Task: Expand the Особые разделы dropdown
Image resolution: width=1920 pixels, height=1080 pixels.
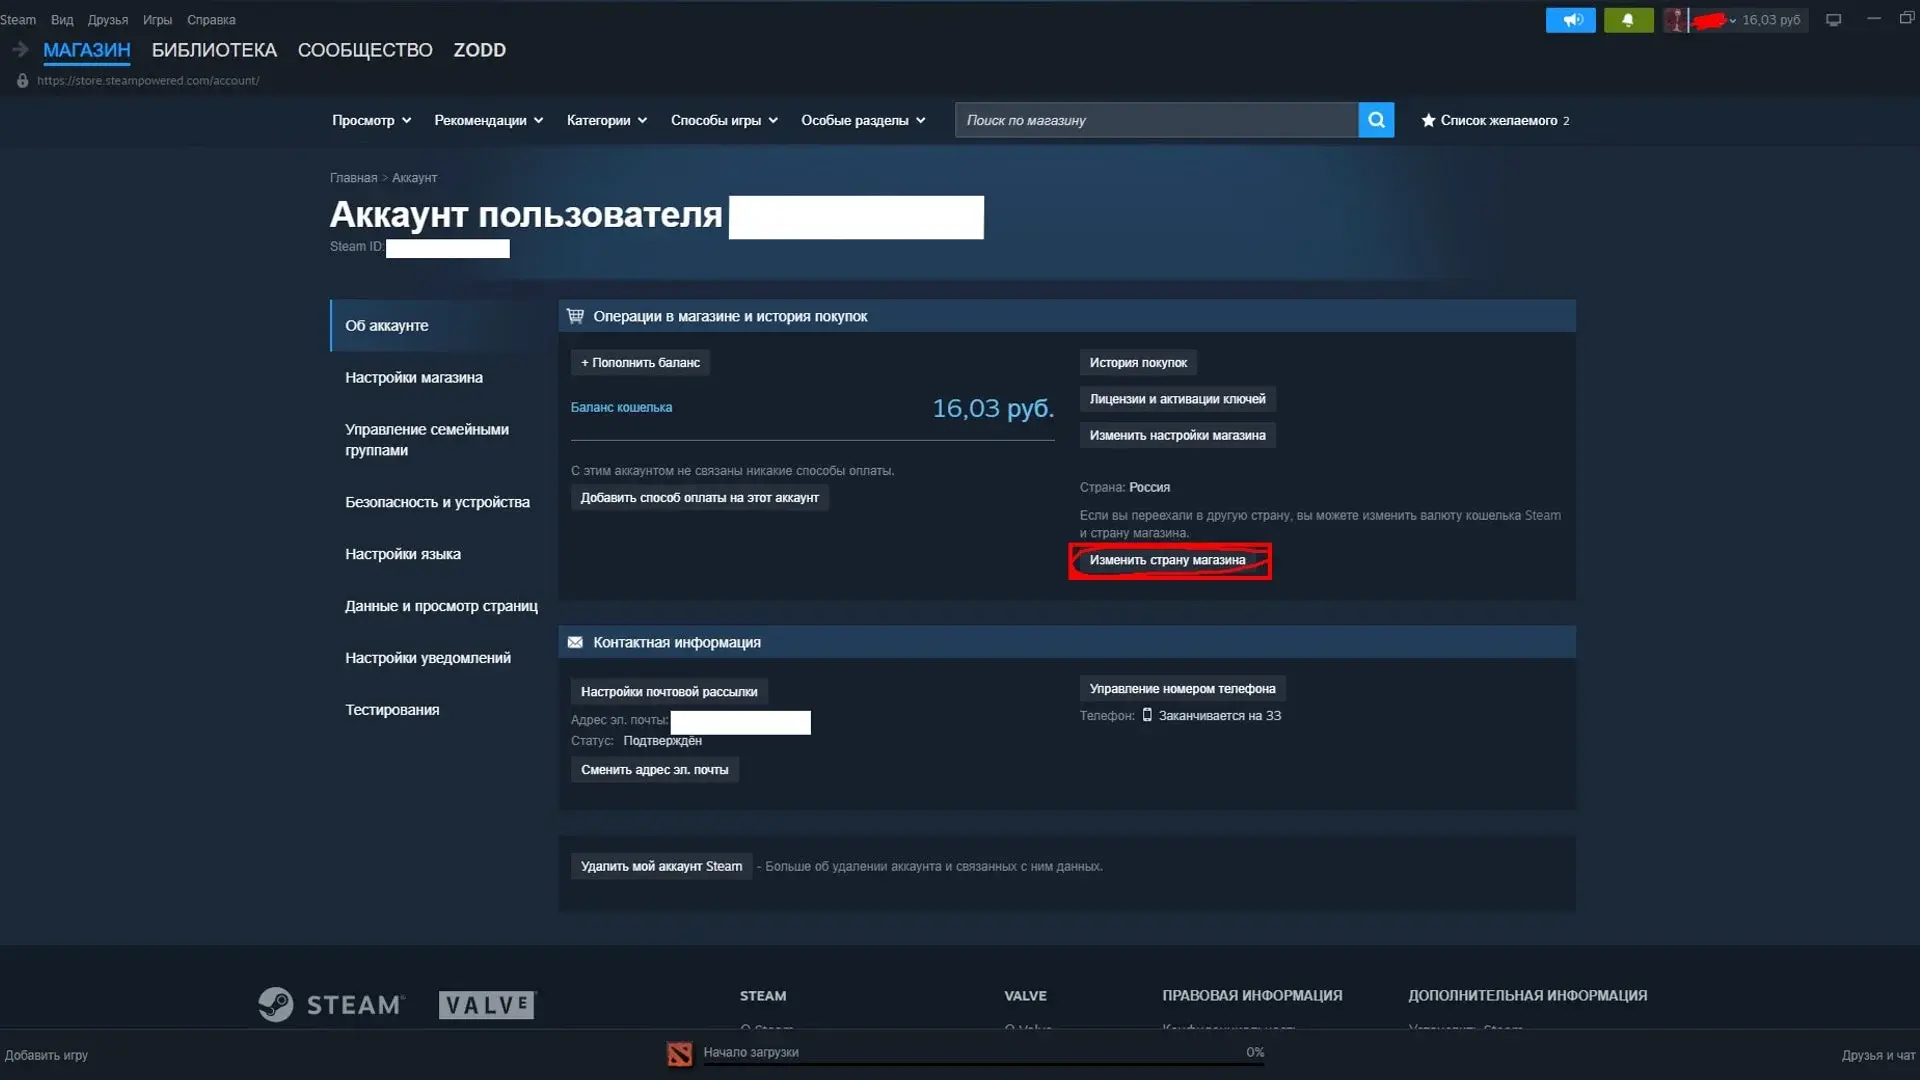Action: [863, 120]
